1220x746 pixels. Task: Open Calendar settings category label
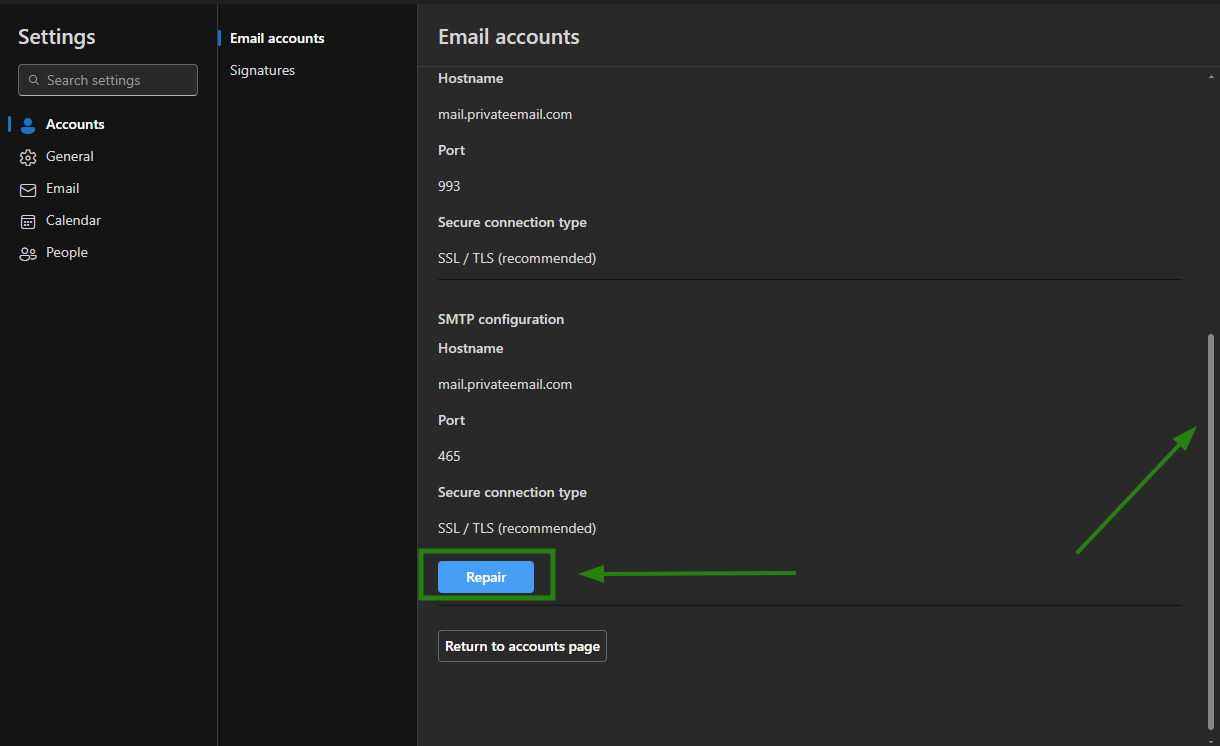coord(73,220)
